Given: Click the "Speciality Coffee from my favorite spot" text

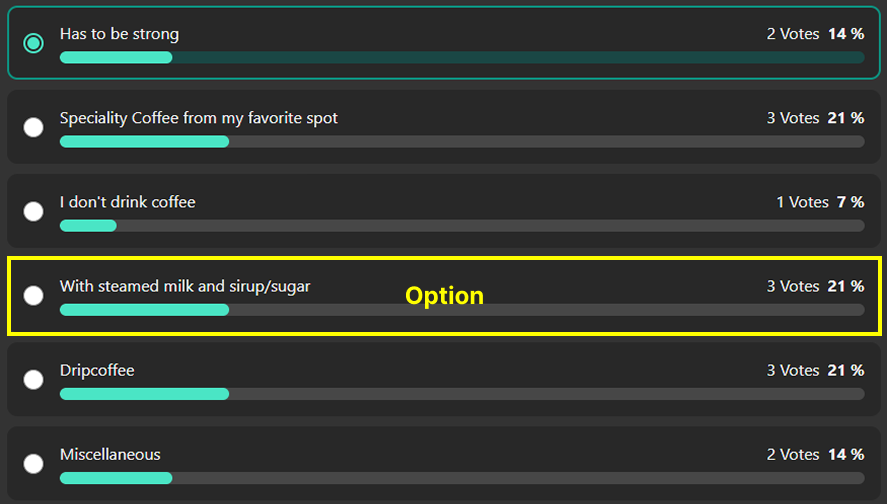Looking at the screenshot, I should 198,118.
